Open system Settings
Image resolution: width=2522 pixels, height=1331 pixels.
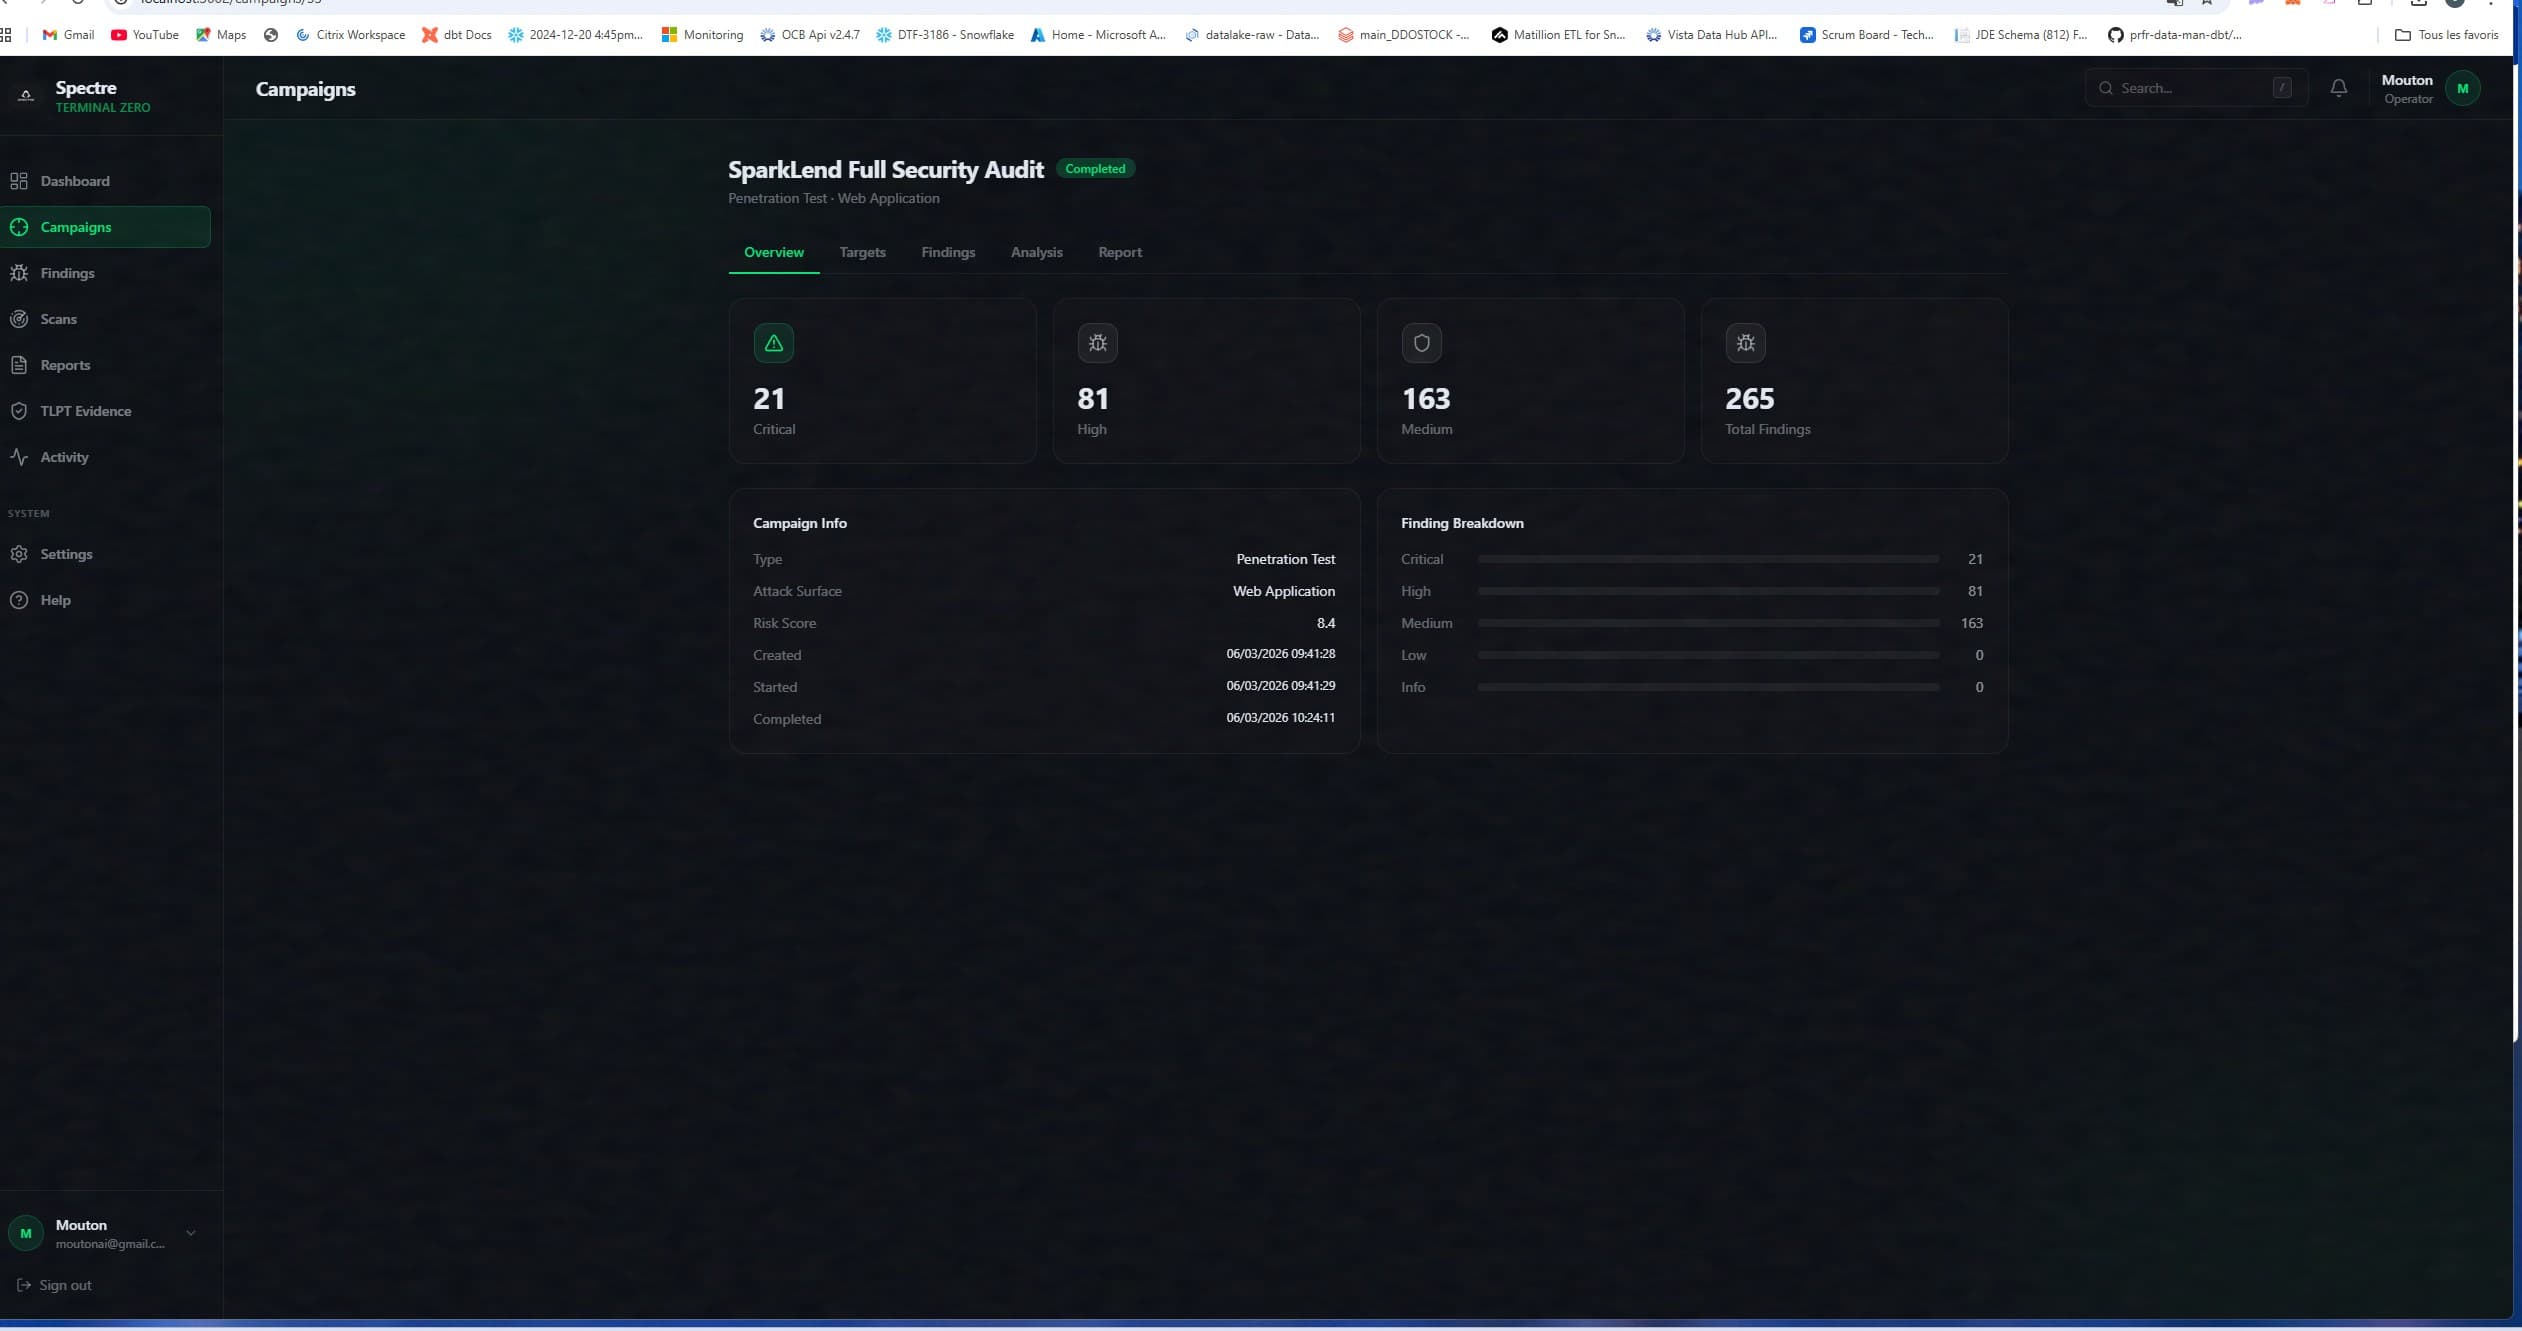(67, 553)
